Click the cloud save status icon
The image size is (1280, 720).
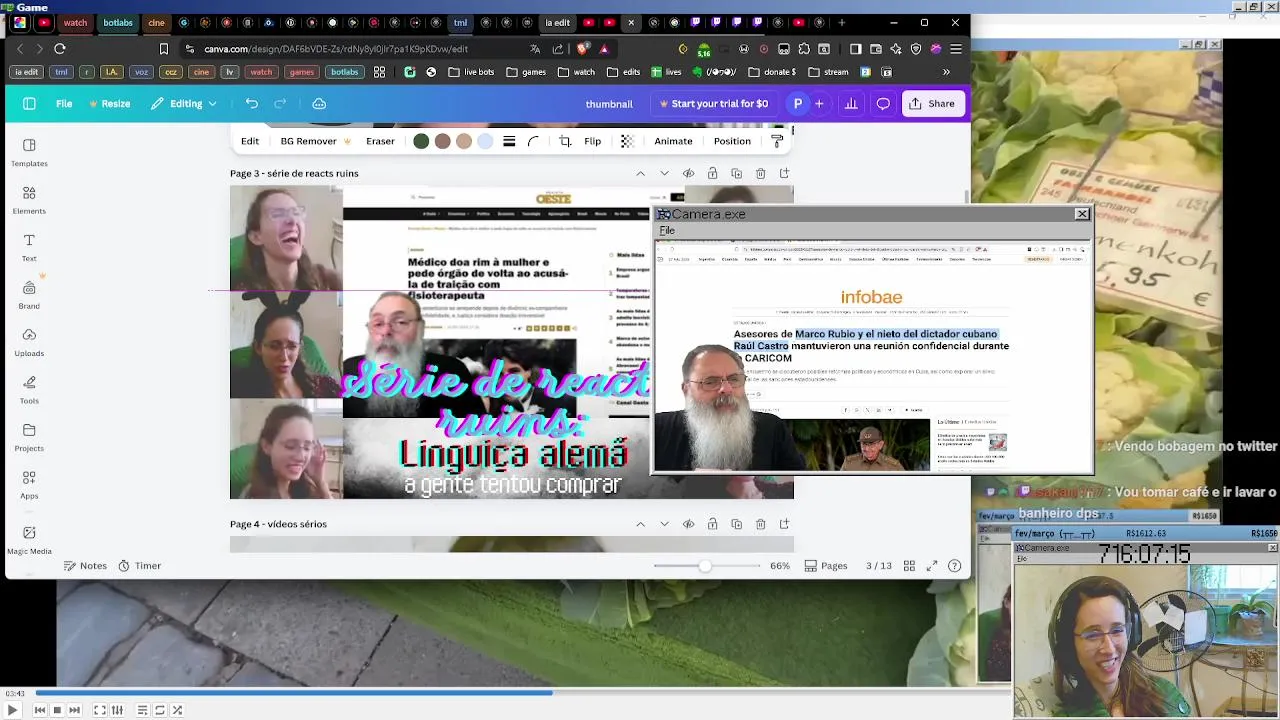pyautogui.click(x=319, y=103)
